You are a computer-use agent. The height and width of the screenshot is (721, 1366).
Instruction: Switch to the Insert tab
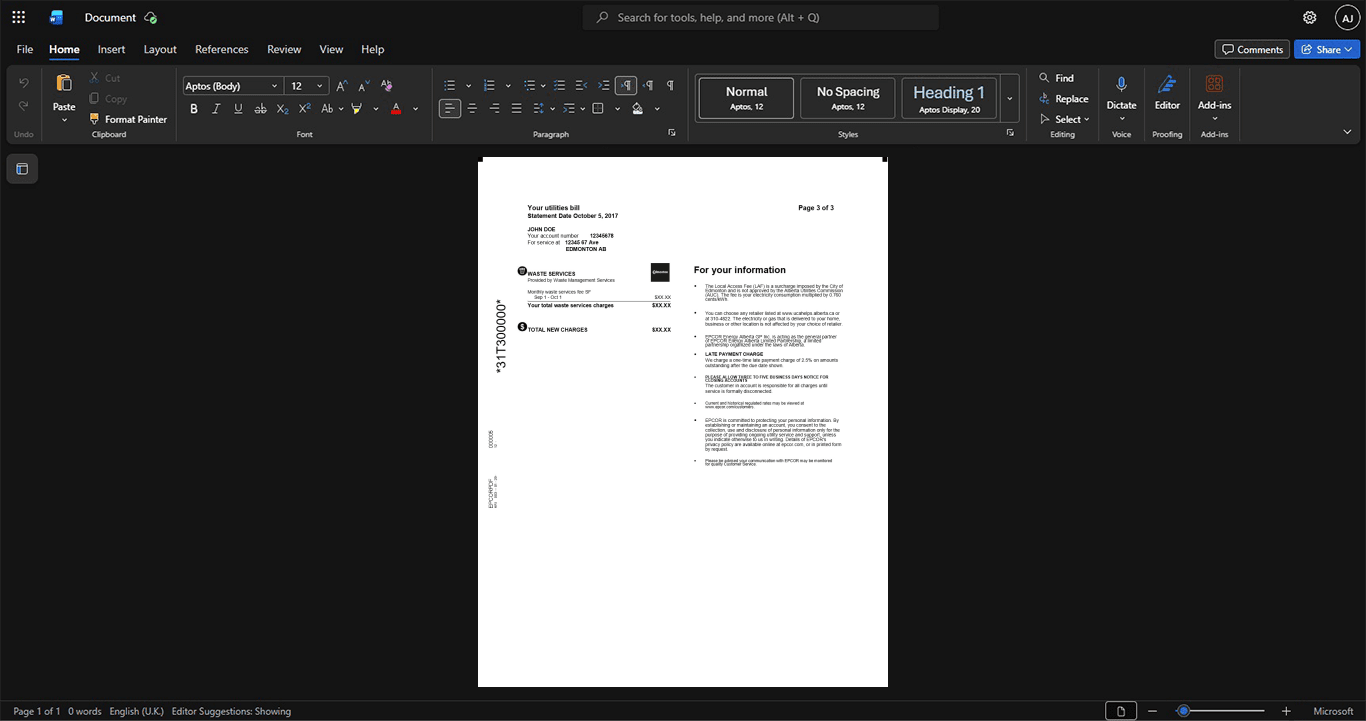pos(111,49)
